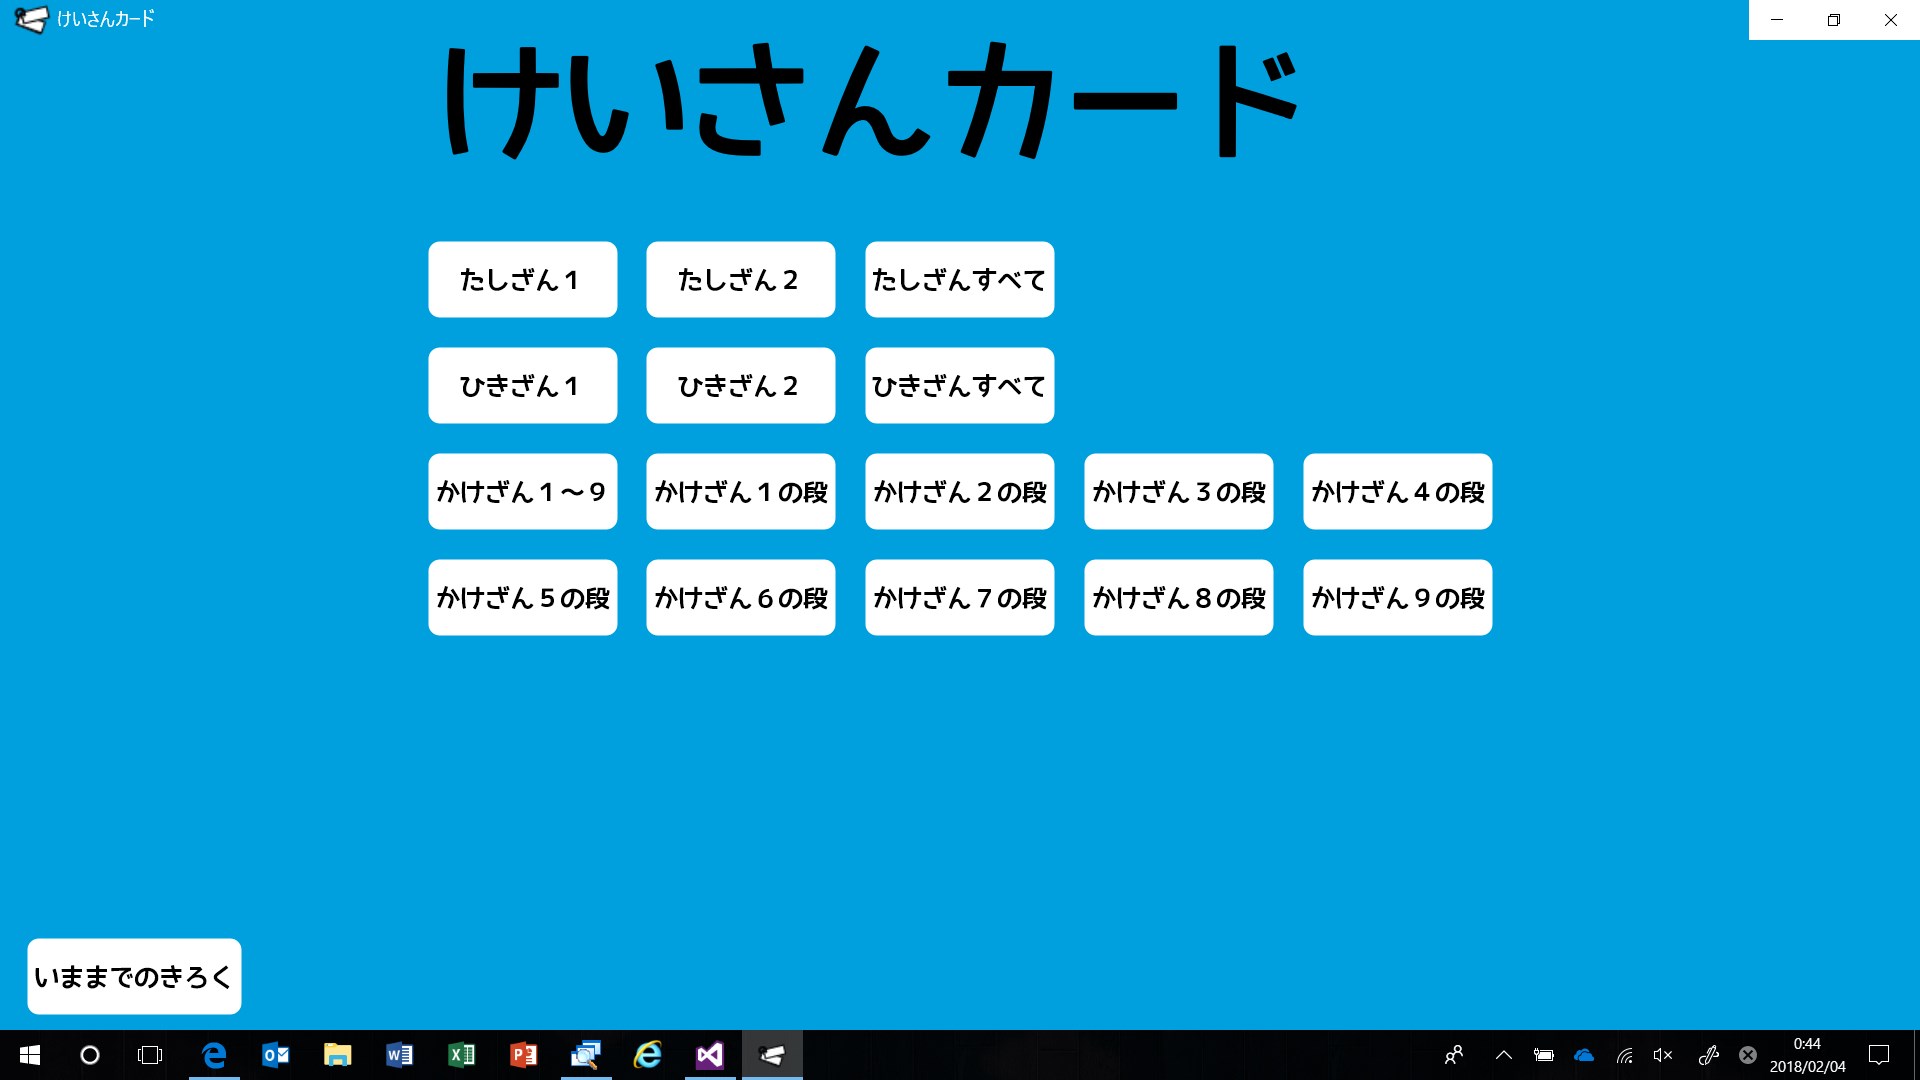Open the Cortana search circle
Viewport: 1920px width, 1080px height.
90,1055
